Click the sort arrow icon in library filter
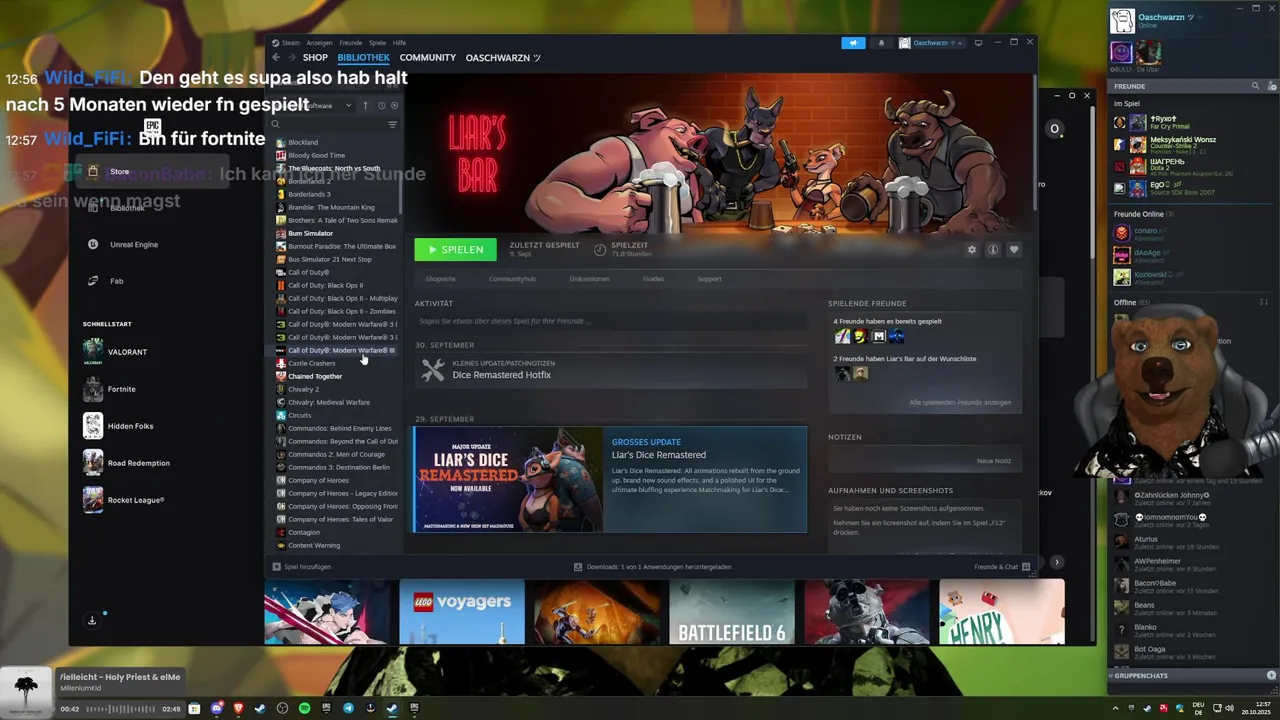Image resolution: width=1280 pixels, height=720 pixels. coord(365,105)
